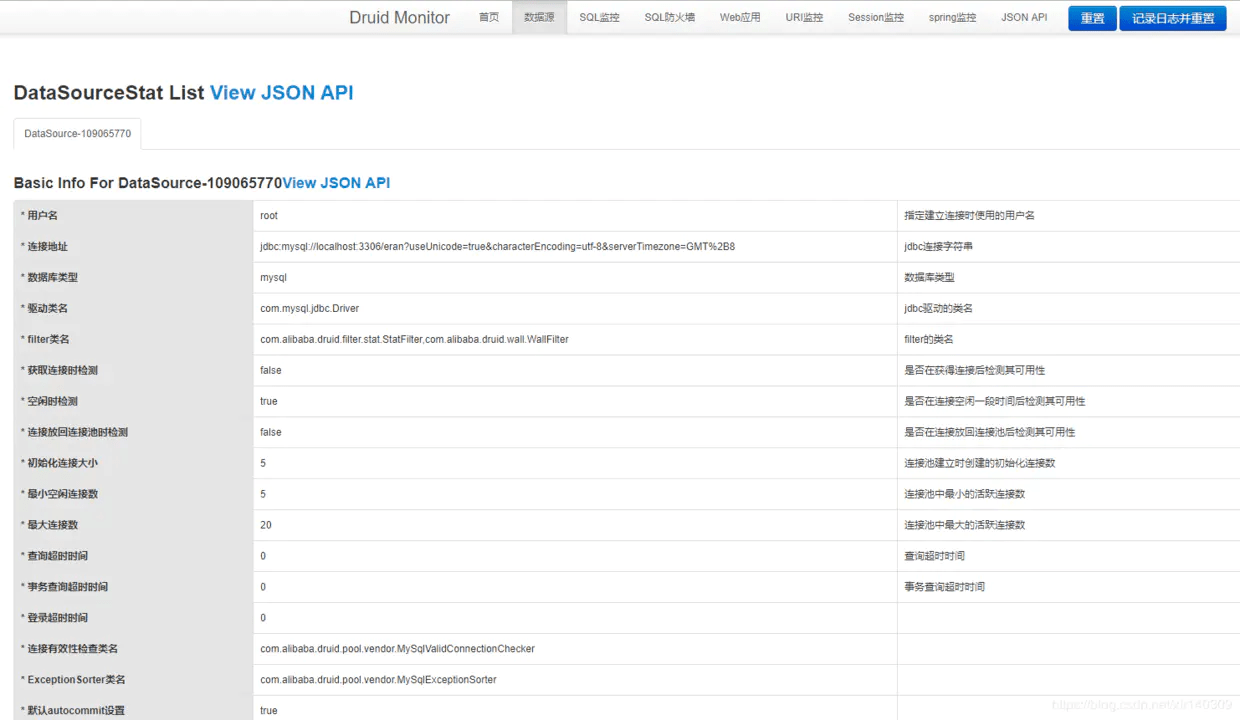Open View JSON API beside DataSourceStat List
This screenshot has width=1240, height=720.
[x=281, y=93]
